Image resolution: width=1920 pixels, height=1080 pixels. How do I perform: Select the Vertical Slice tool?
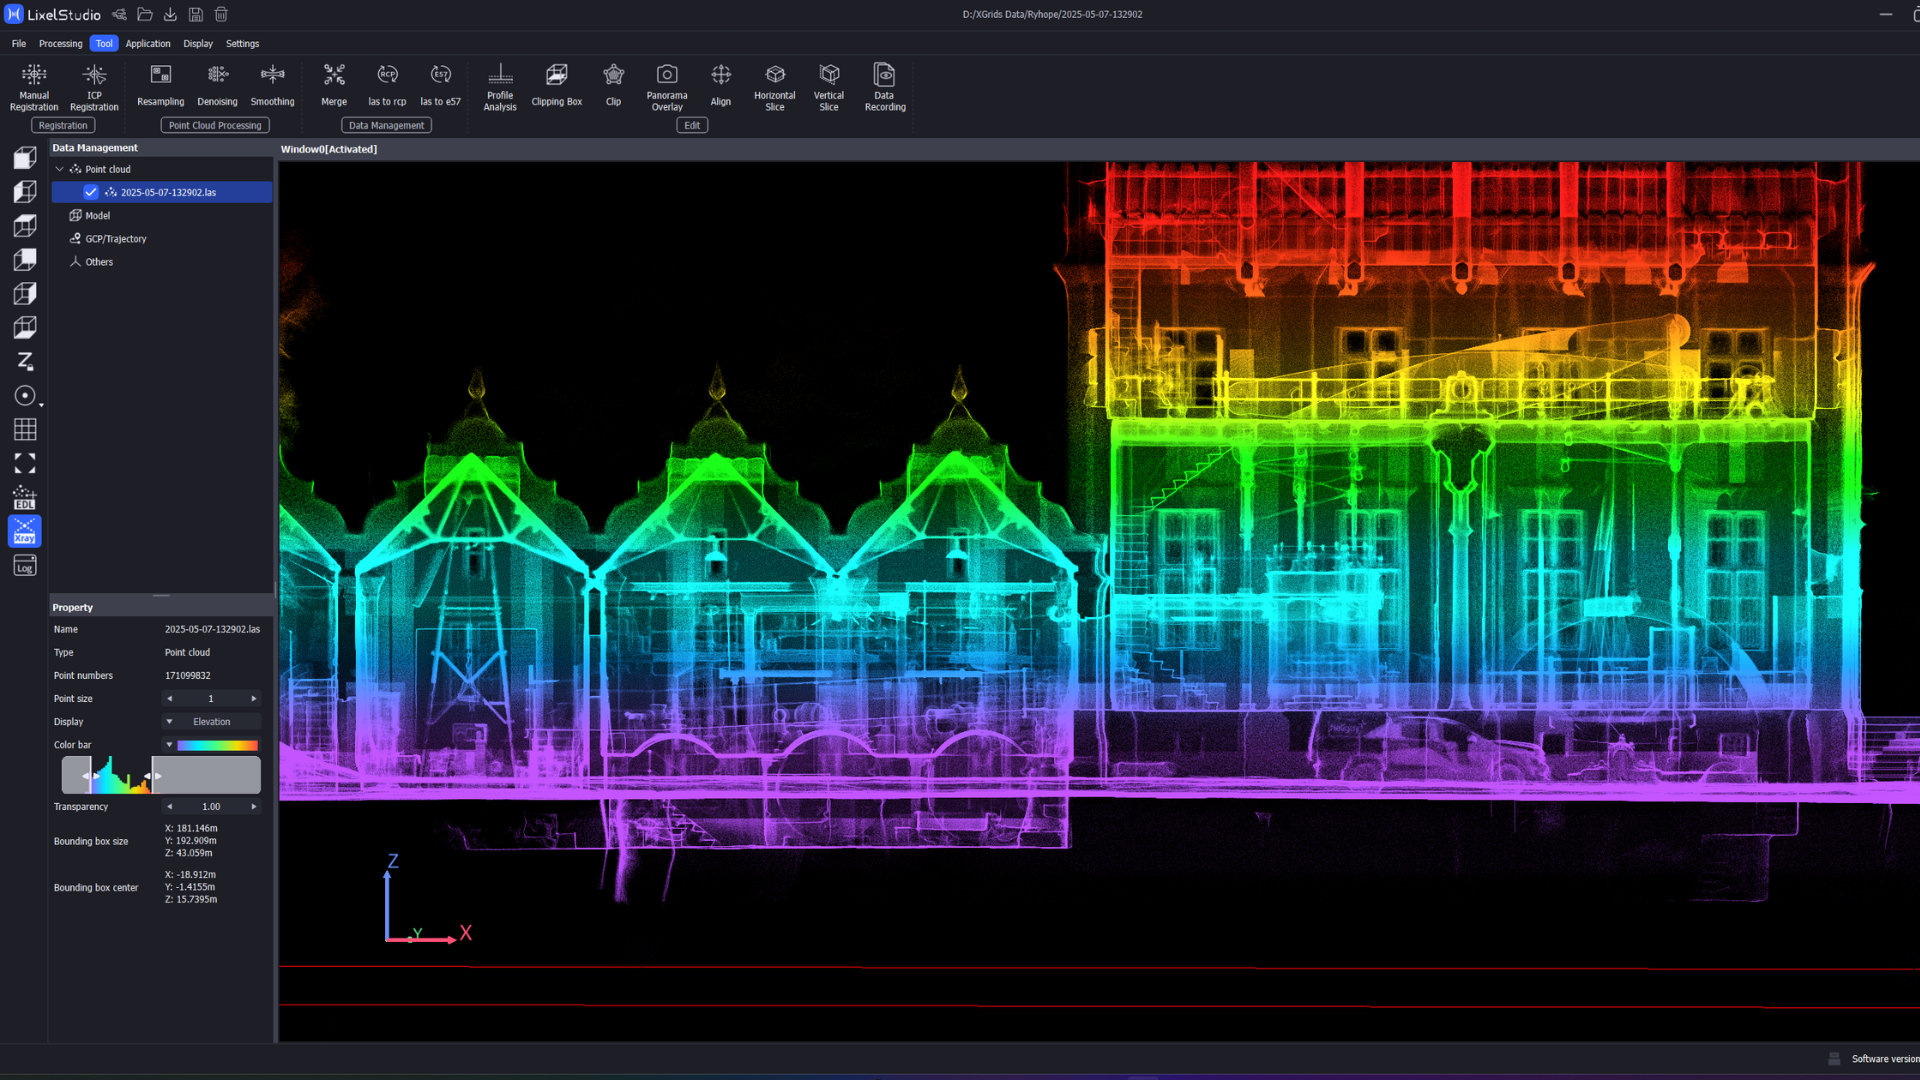pos(828,85)
